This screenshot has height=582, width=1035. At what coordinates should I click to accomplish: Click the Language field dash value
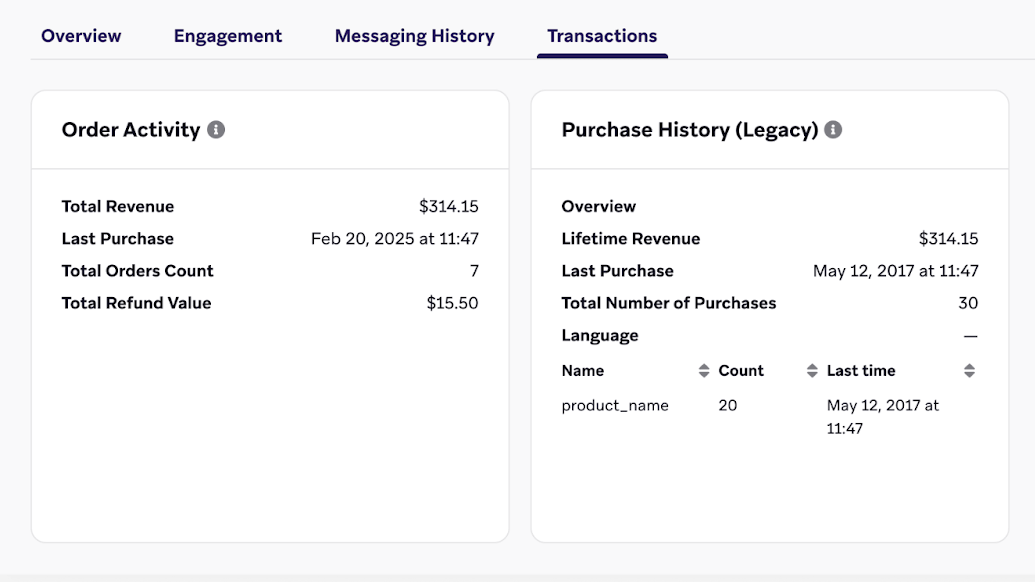click(x=970, y=336)
